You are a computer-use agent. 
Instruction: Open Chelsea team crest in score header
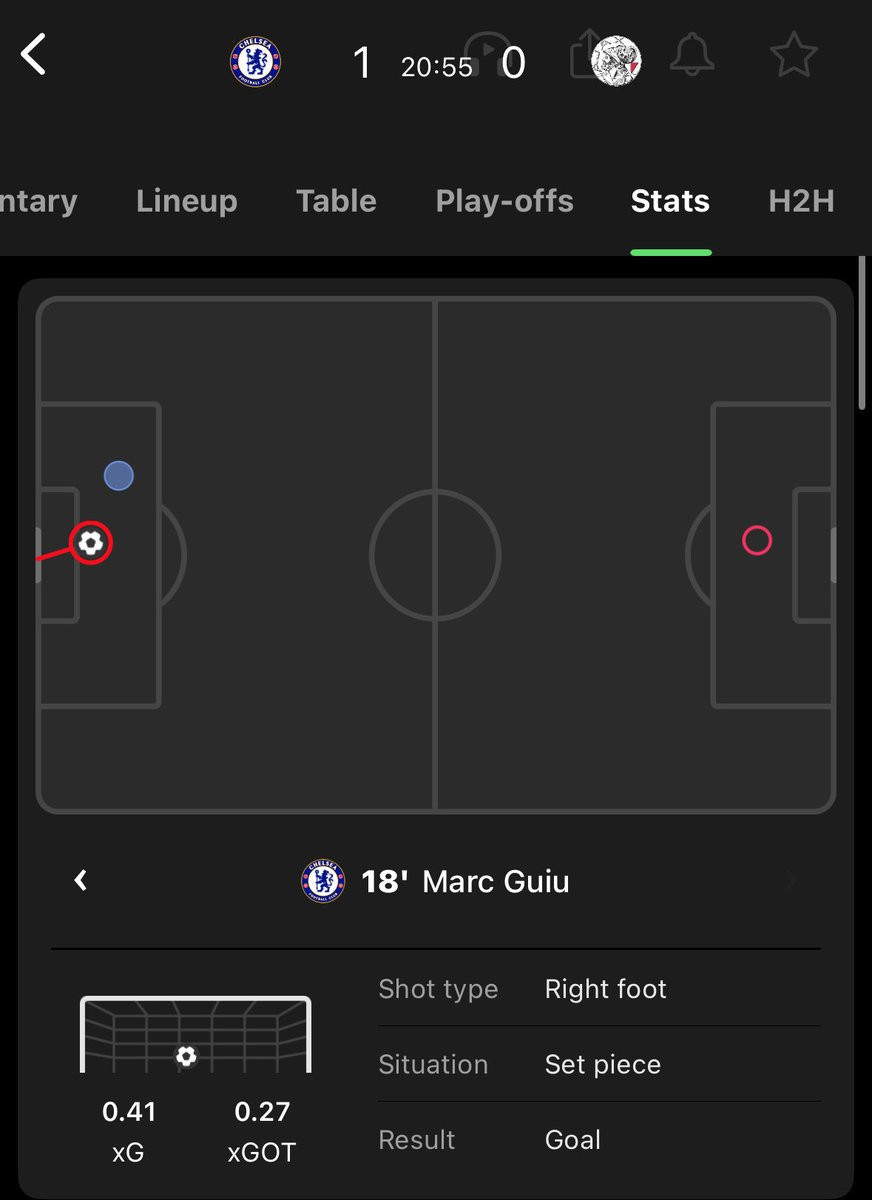[255, 61]
